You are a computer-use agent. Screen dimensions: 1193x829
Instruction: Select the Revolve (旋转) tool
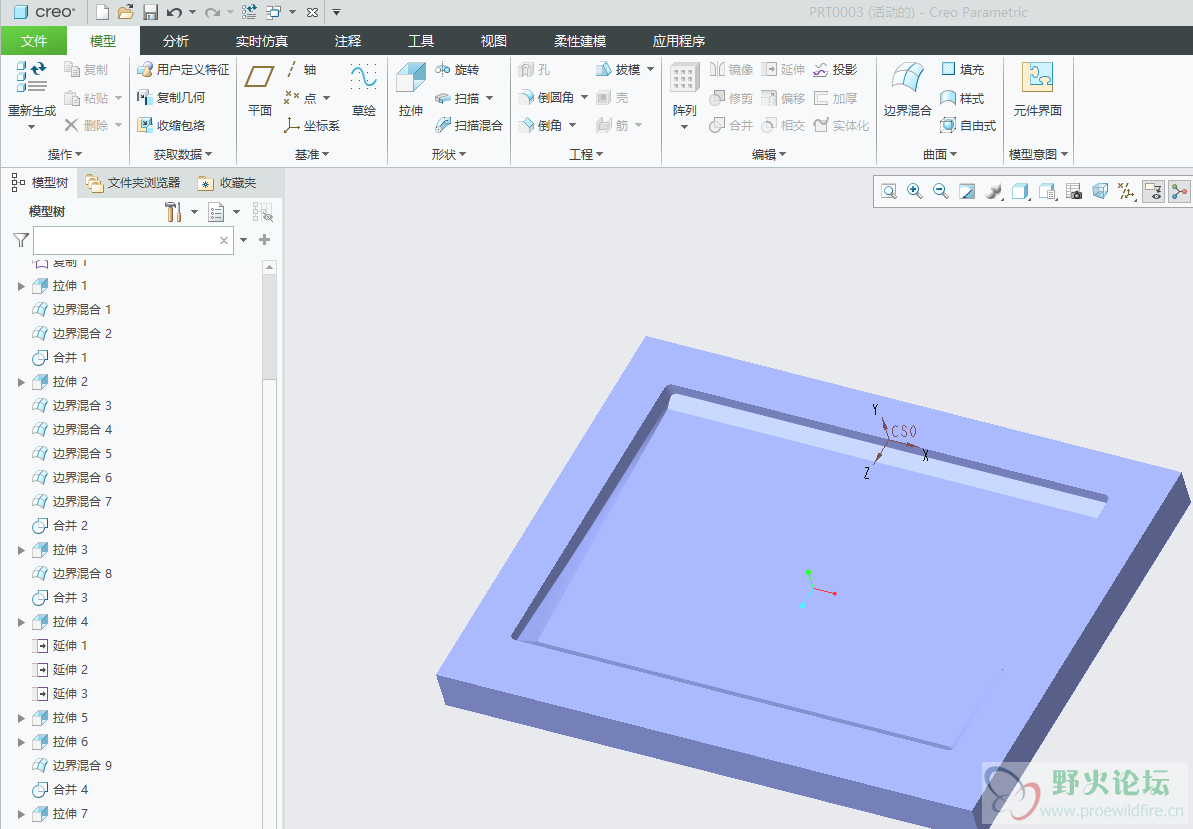pos(457,69)
